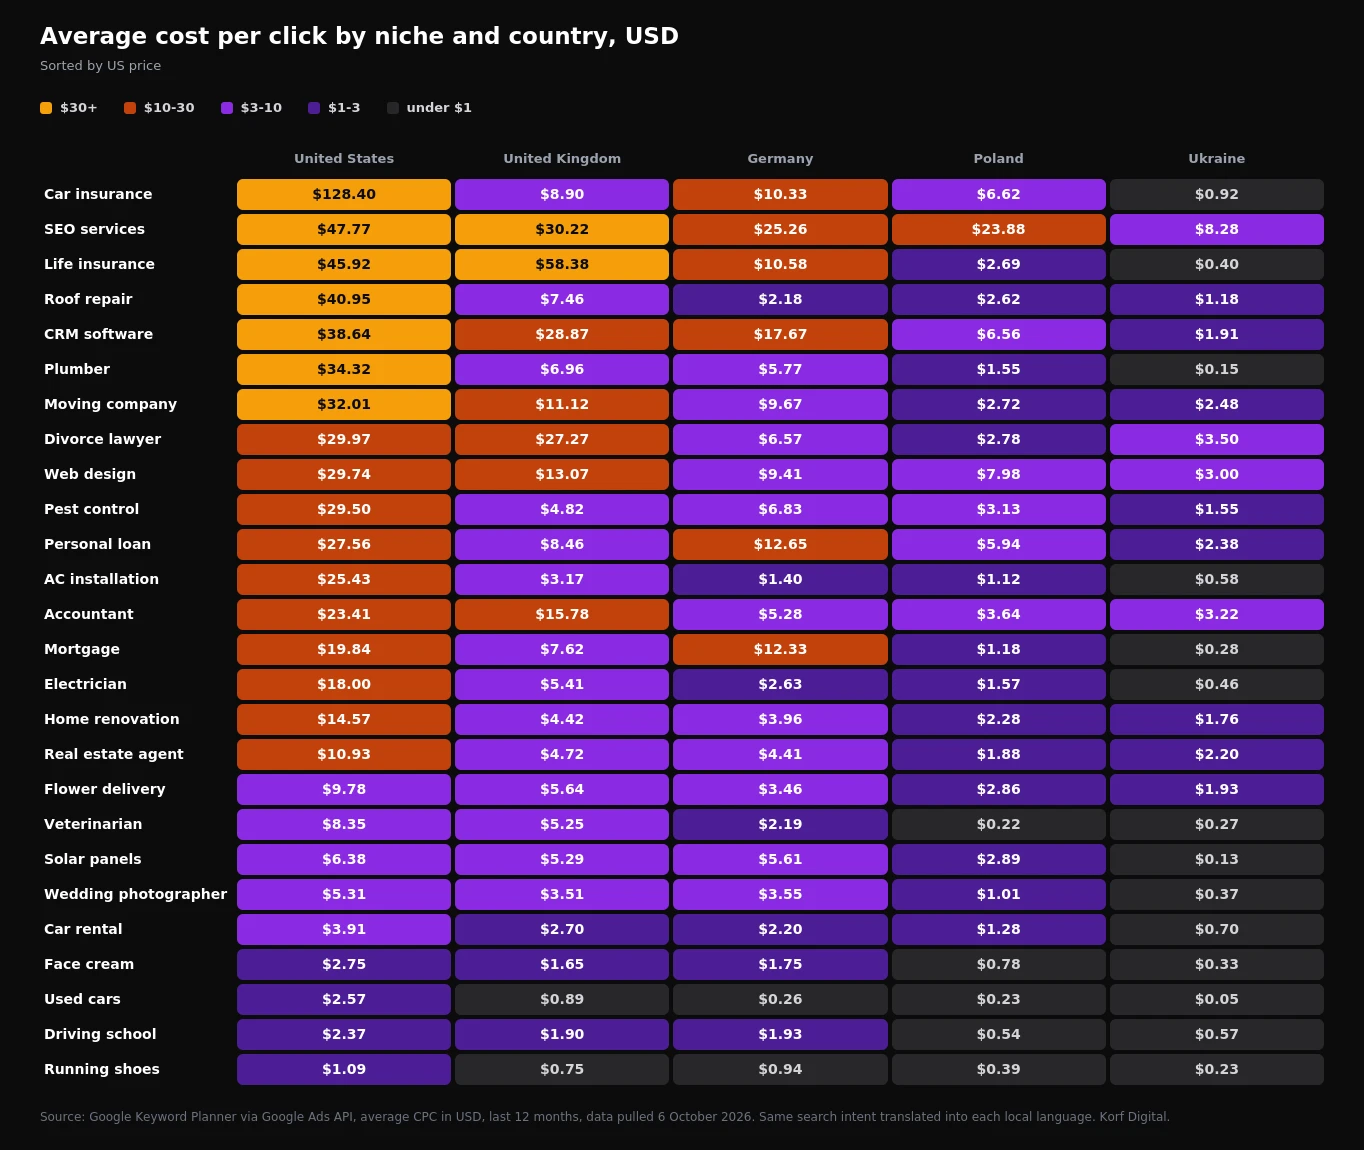Screen dimensions: 1364x1150
Task: Click the chart title 'Average cost per click'
Action: 359,36
